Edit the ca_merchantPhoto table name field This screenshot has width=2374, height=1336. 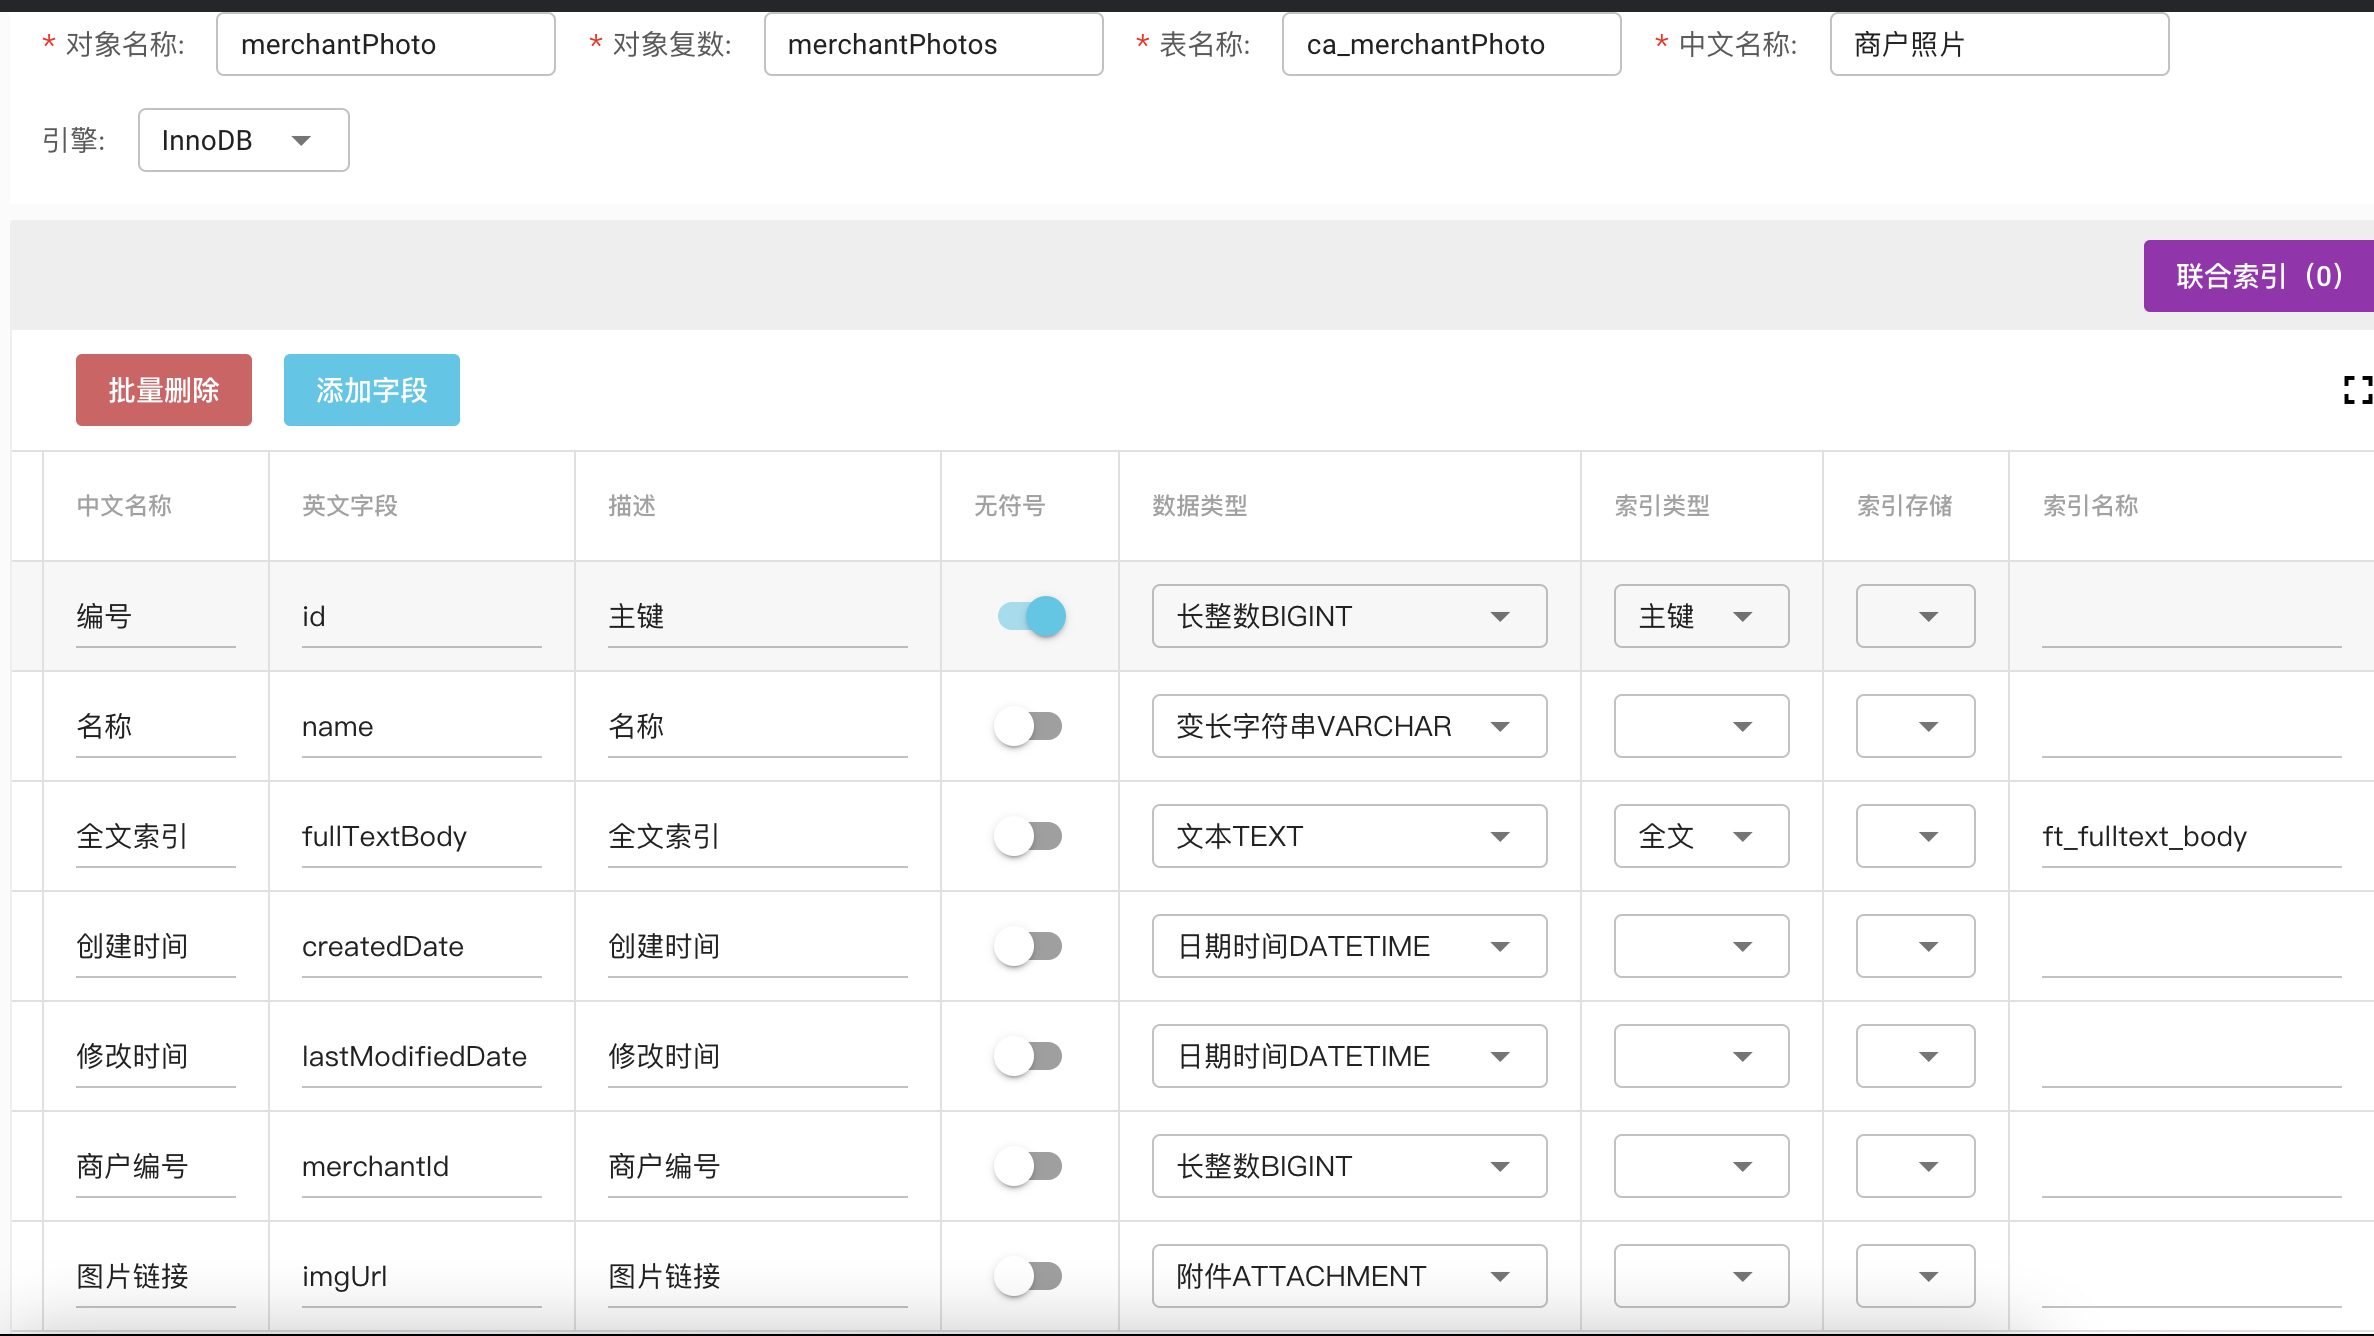click(1450, 44)
